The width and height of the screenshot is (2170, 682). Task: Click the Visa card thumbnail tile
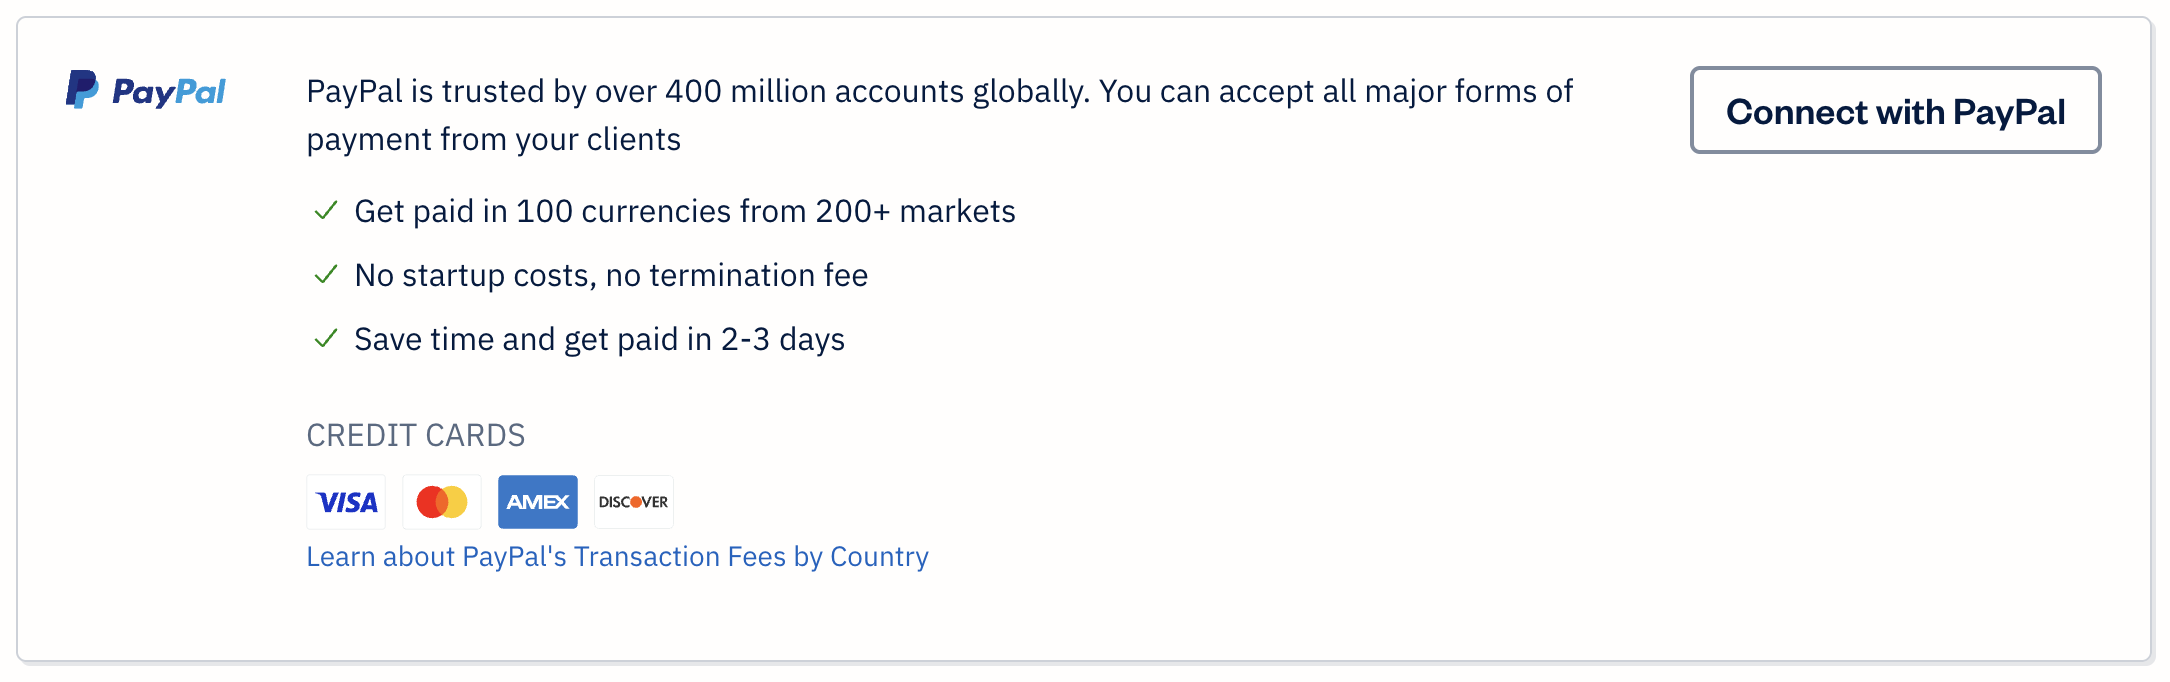345,502
